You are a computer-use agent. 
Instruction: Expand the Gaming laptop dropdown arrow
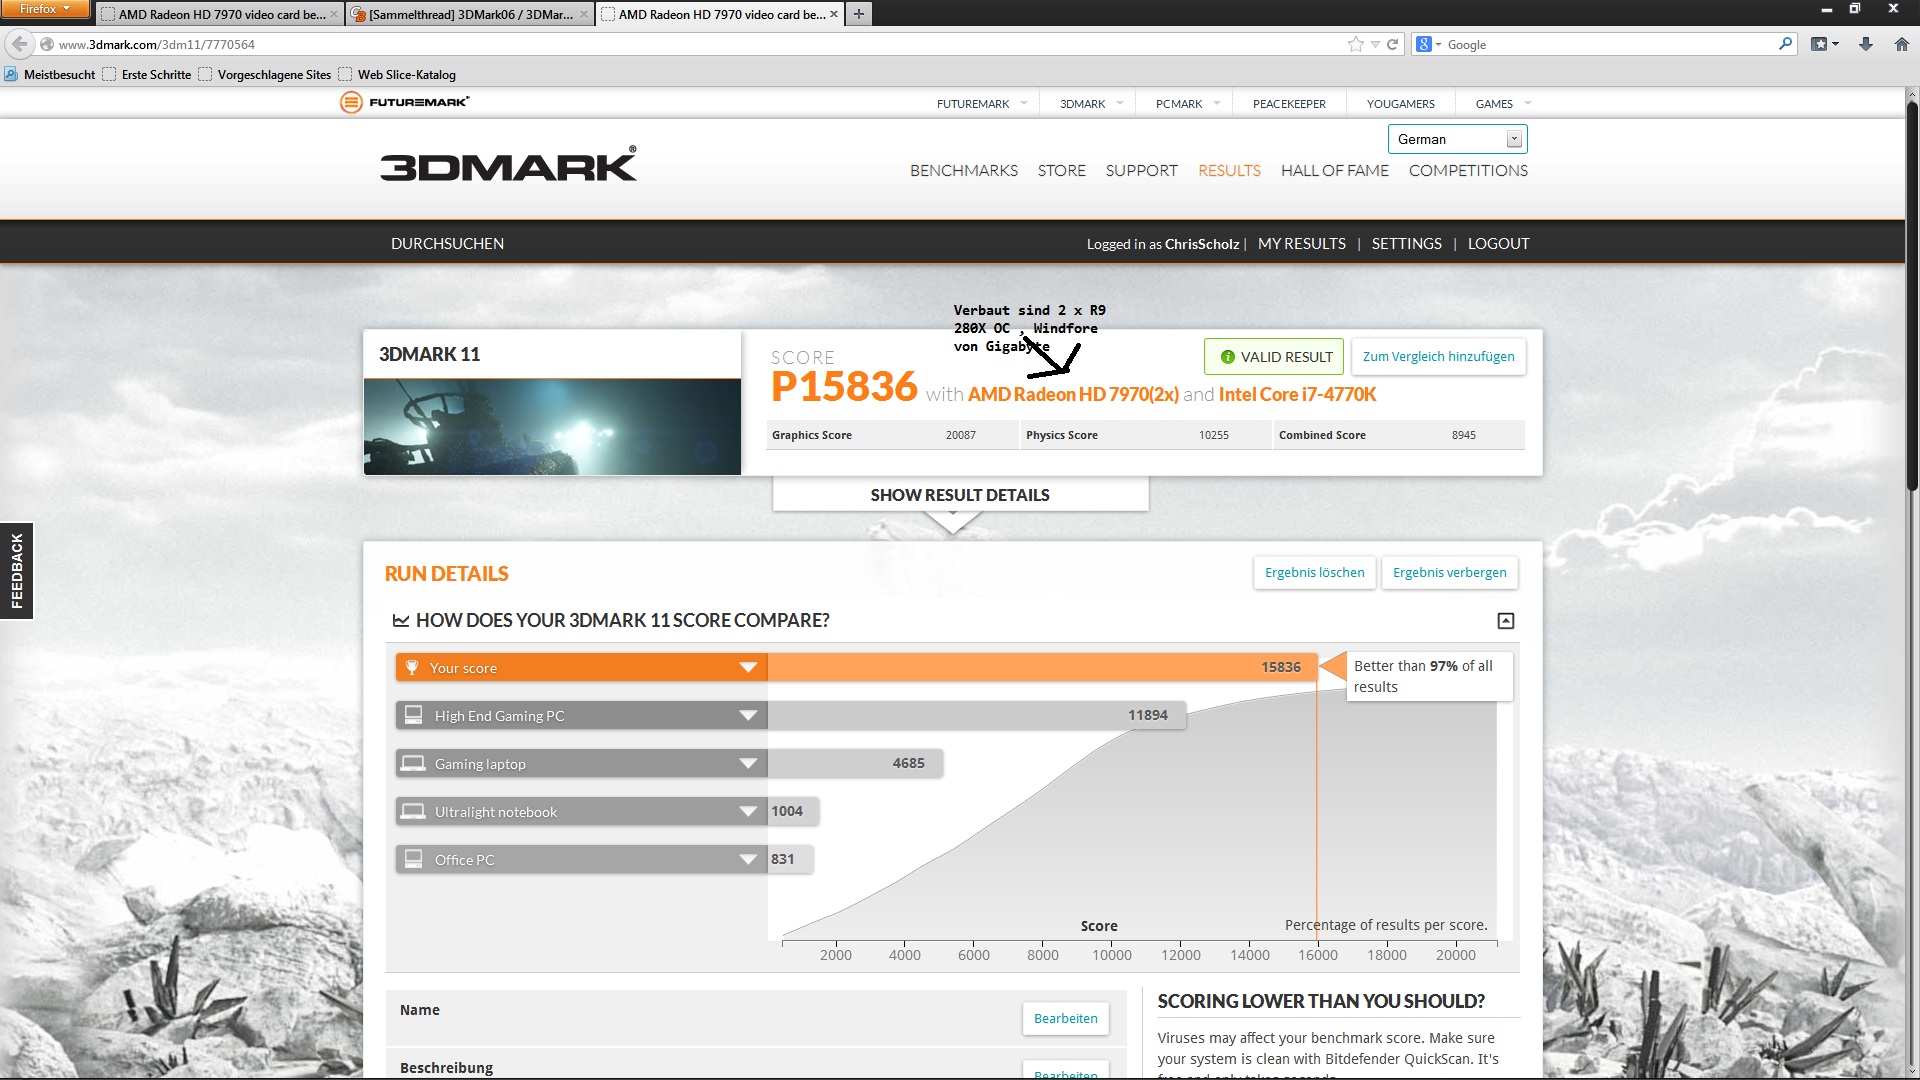(748, 764)
